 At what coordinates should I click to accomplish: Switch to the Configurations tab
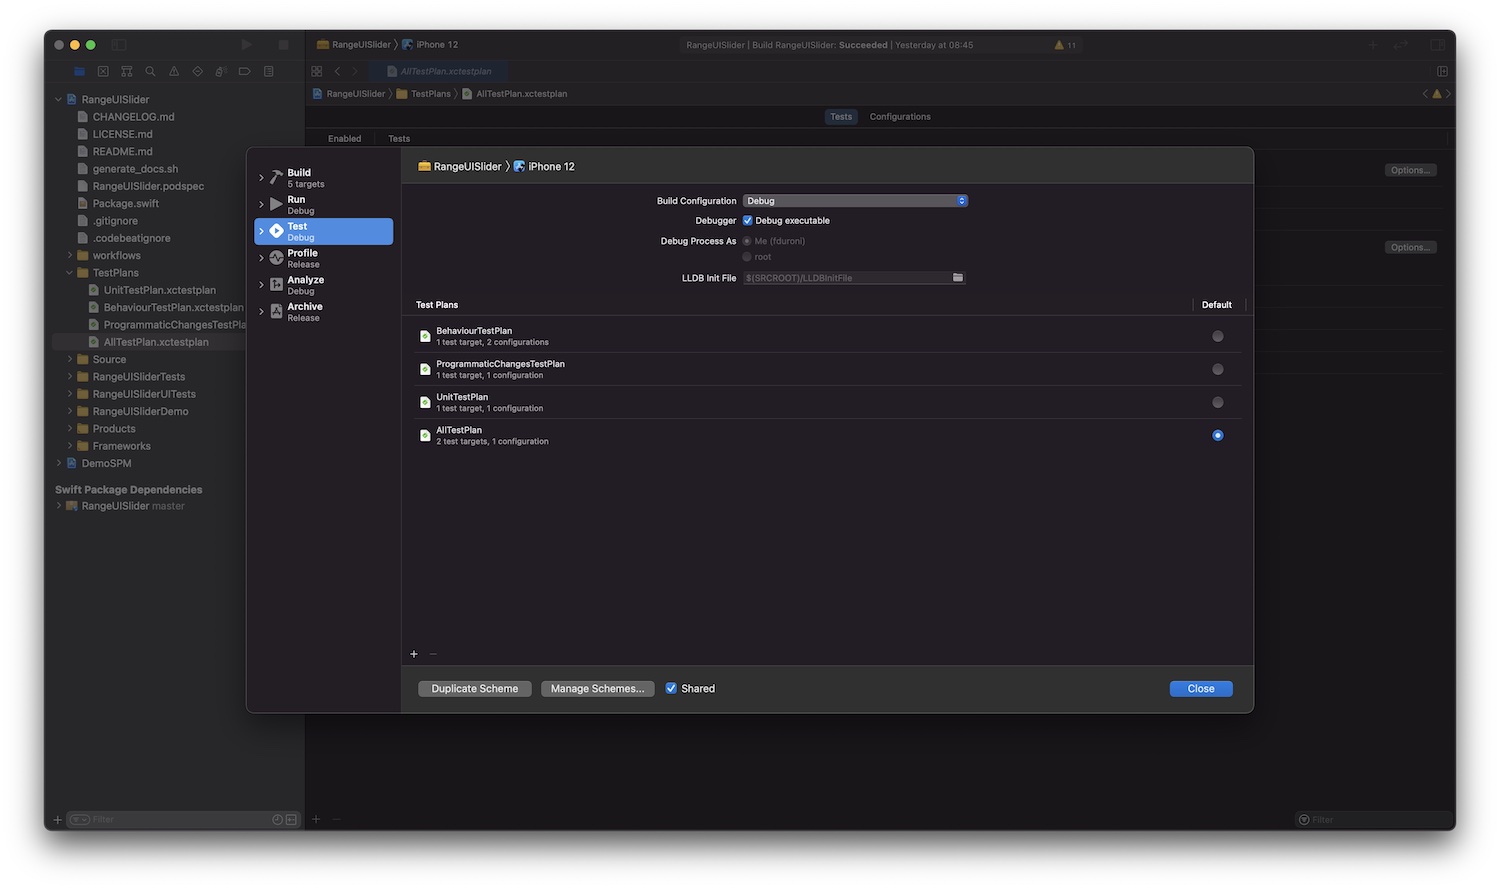900,117
